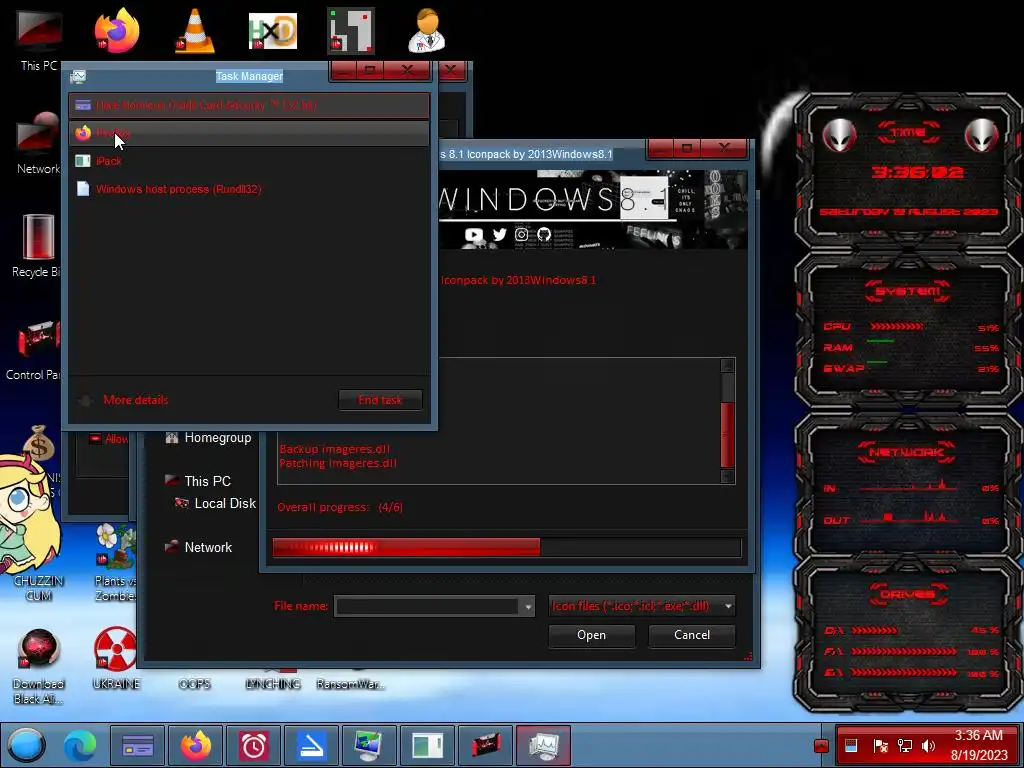The image size is (1024, 768).
Task: Open the Icon files type filter dropdown
Action: 642,606
